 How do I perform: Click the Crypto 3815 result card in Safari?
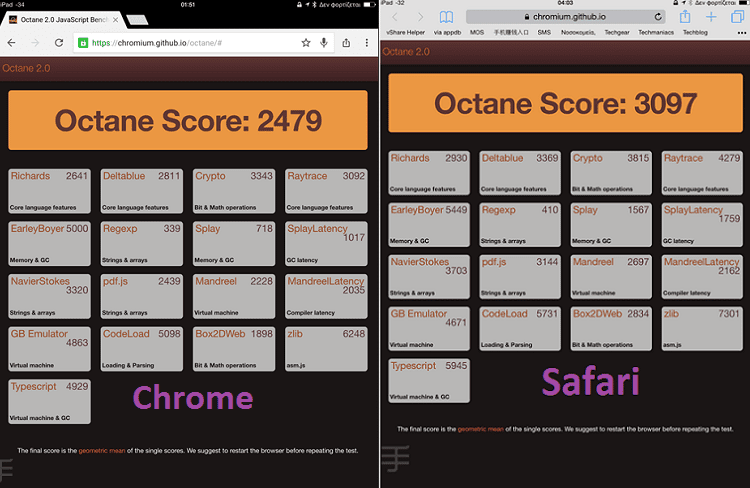pyautogui.click(x=611, y=173)
